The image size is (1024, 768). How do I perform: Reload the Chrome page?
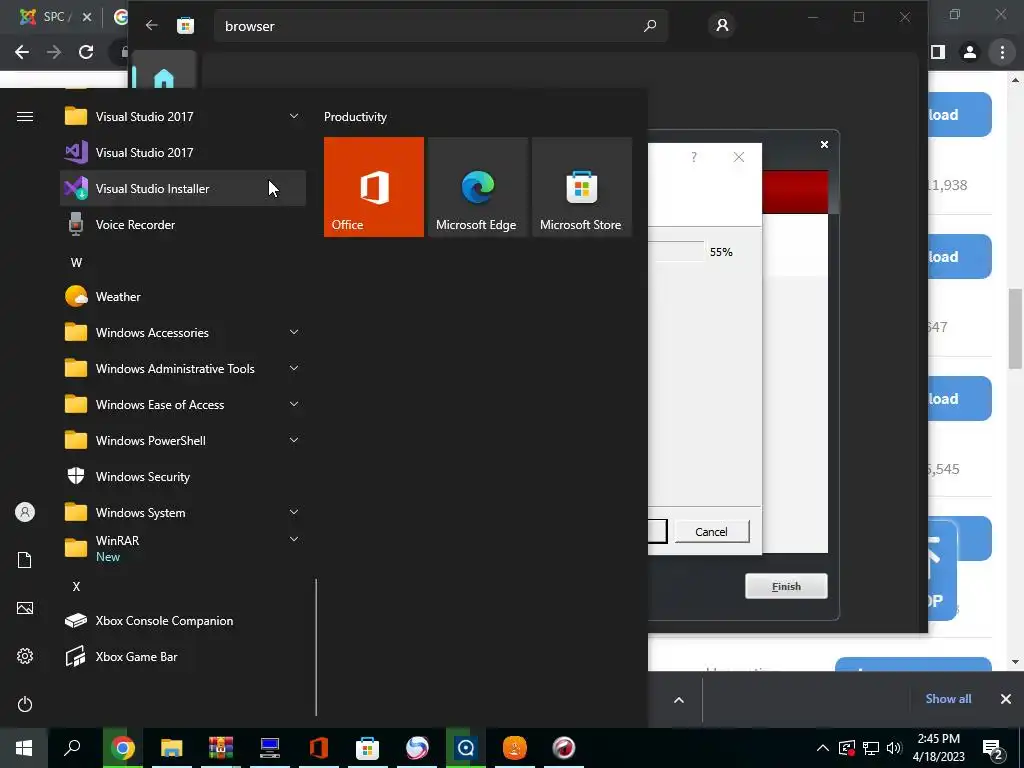pos(86,52)
